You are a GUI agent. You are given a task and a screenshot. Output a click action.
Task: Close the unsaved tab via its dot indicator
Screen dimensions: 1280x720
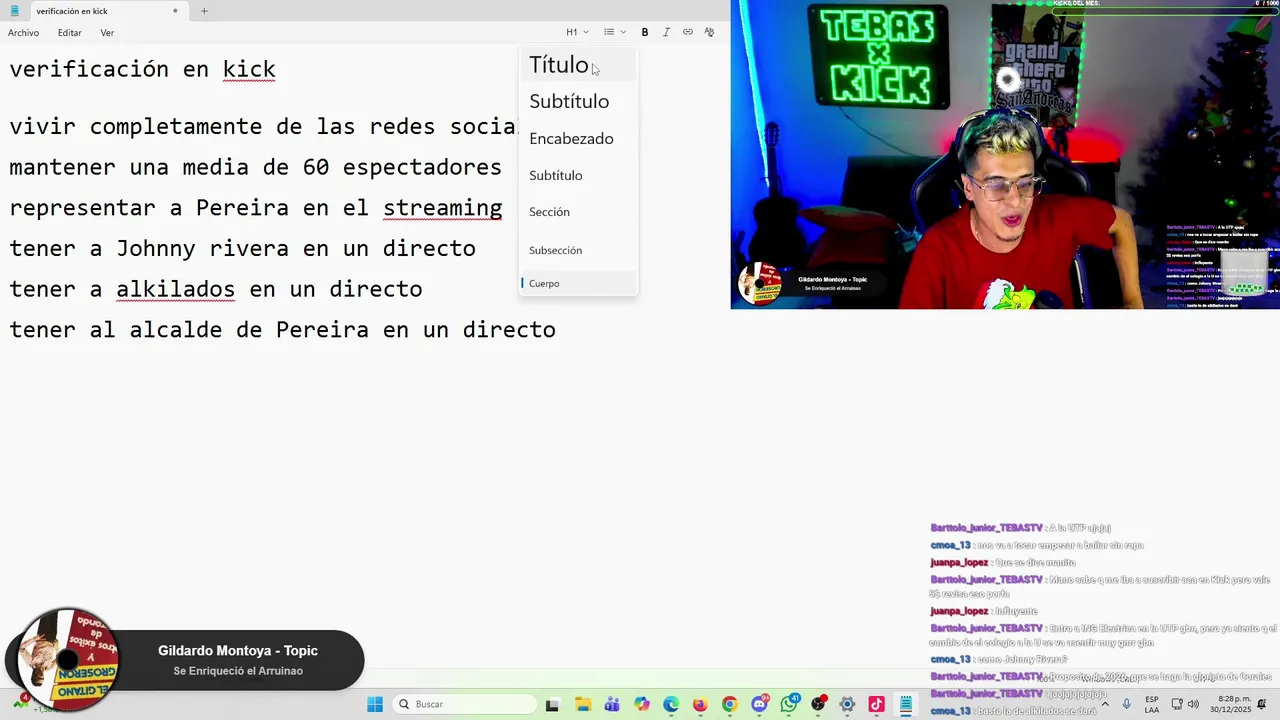tap(175, 11)
